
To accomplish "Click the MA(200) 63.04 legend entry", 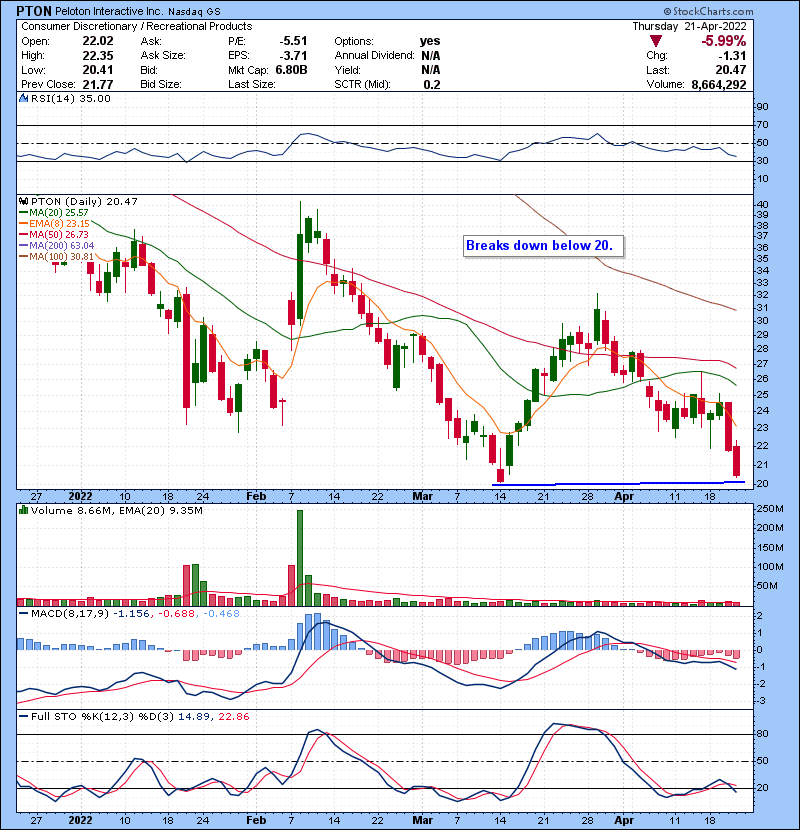I will point(57,246).
